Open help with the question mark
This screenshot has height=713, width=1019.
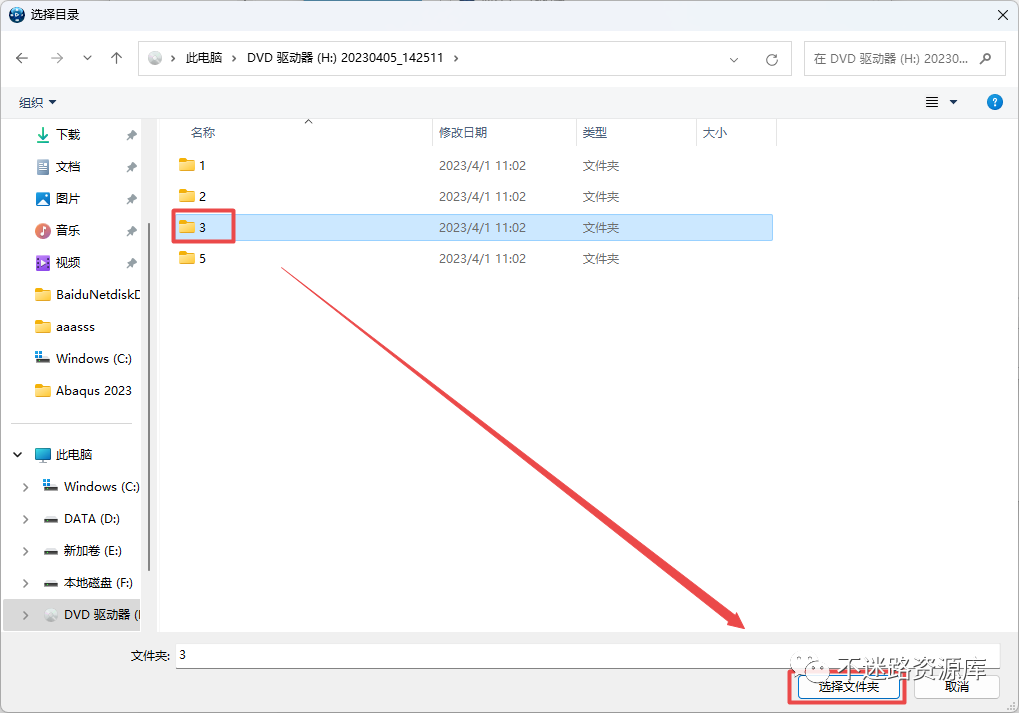[x=994, y=102]
